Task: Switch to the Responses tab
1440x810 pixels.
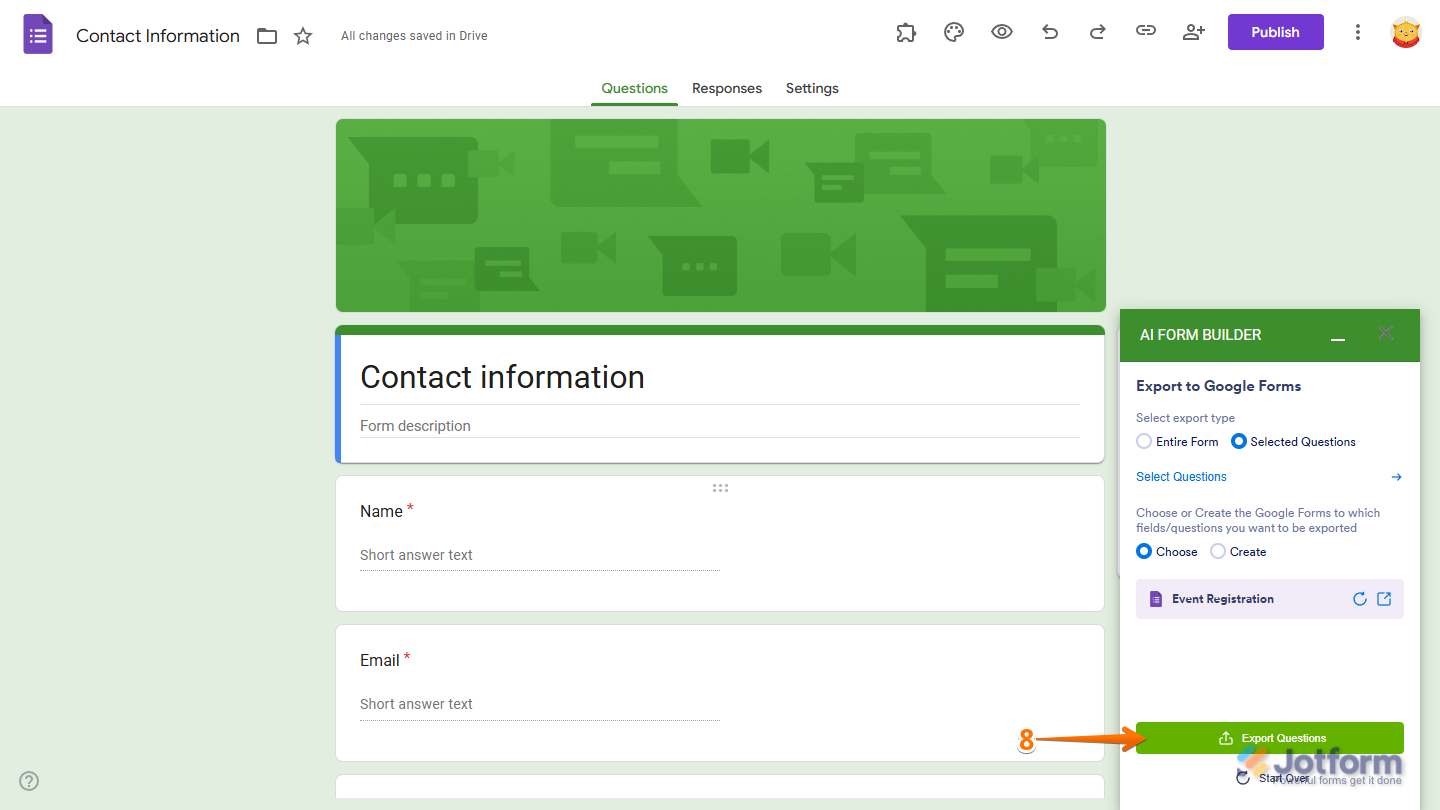Action: (x=726, y=88)
